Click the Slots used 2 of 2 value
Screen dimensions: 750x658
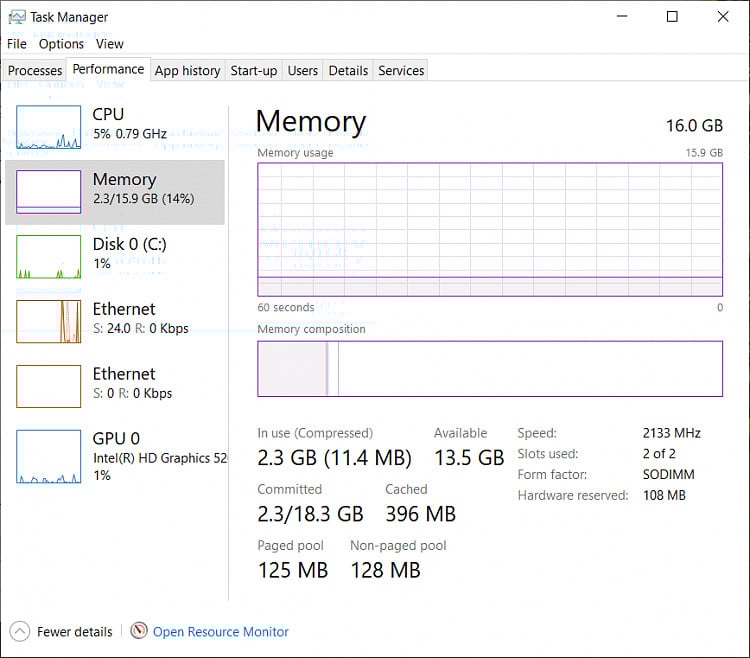[659, 453]
